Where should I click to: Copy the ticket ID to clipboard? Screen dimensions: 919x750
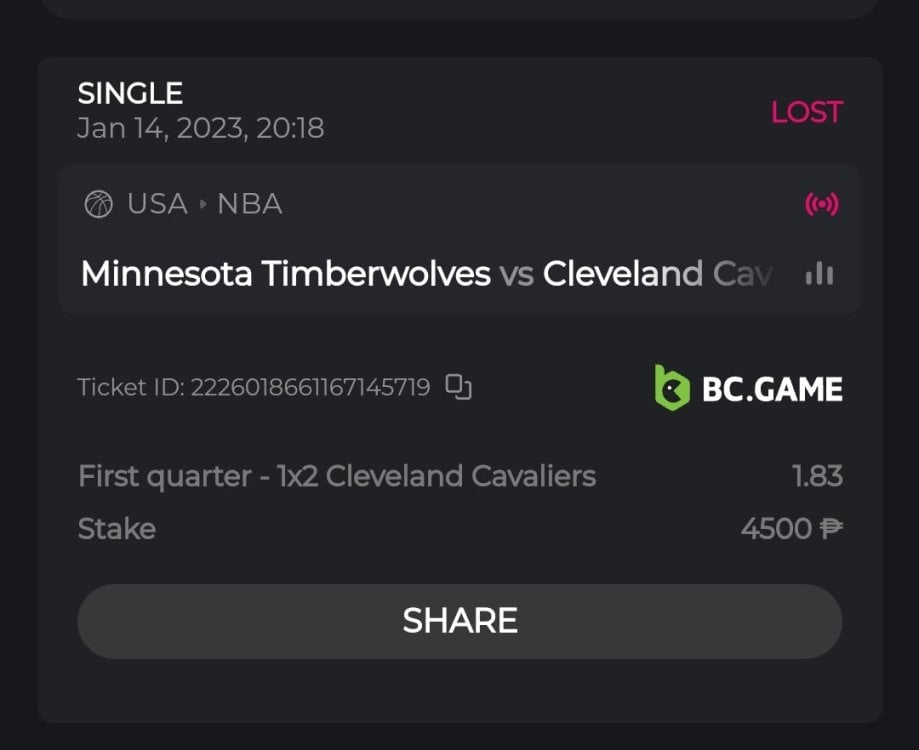coord(458,387)
